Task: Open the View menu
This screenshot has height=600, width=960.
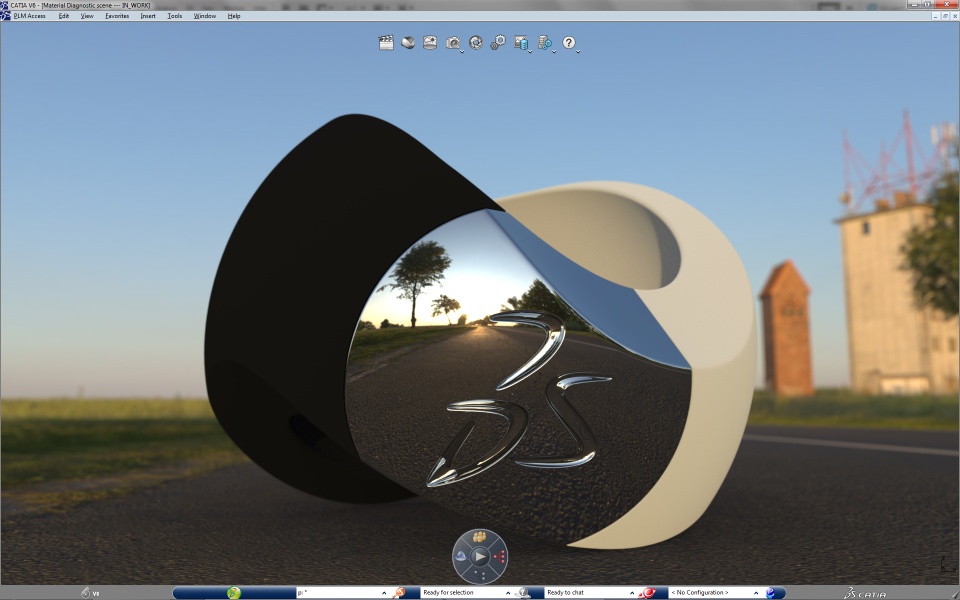Action: point(87,16)
